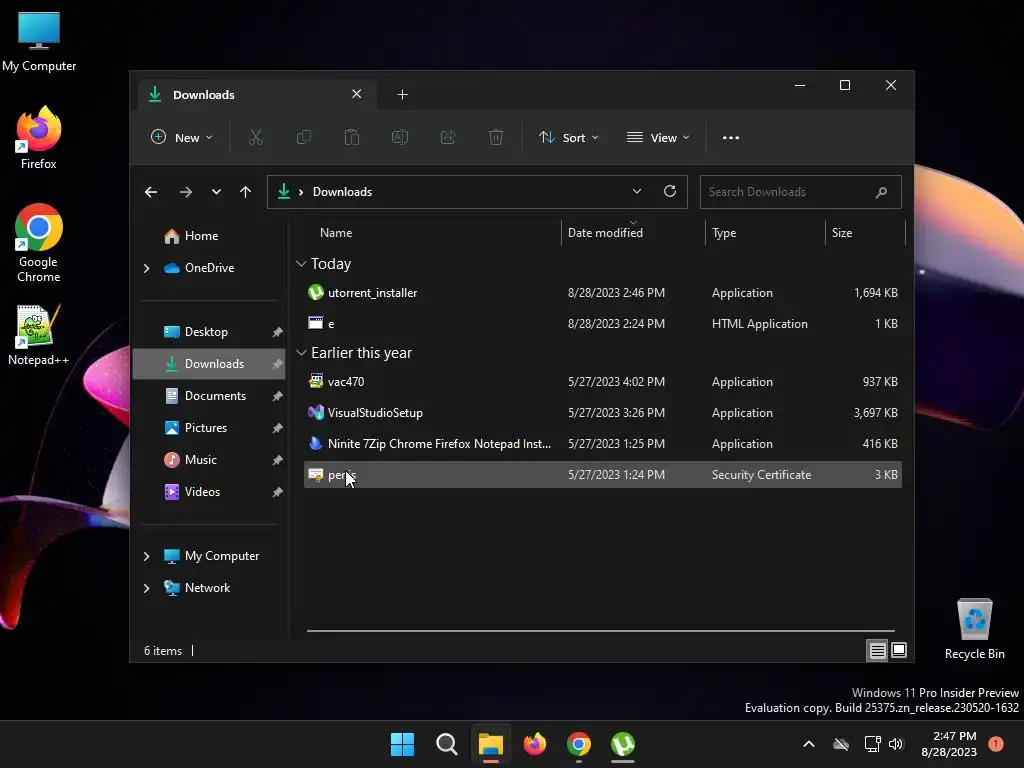Viewport: 1024px width, 768px height.
Task: Click Chrome icon on the taskbar
Action: [579, 744]
